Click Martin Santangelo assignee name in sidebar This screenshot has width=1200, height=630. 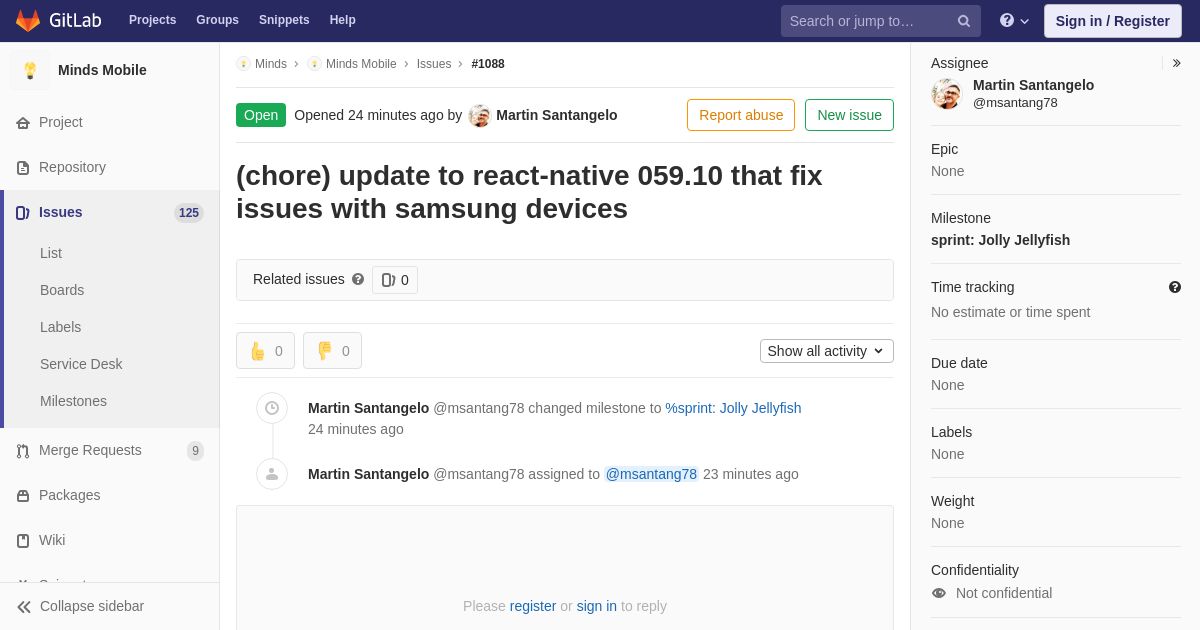[1033, 85]
